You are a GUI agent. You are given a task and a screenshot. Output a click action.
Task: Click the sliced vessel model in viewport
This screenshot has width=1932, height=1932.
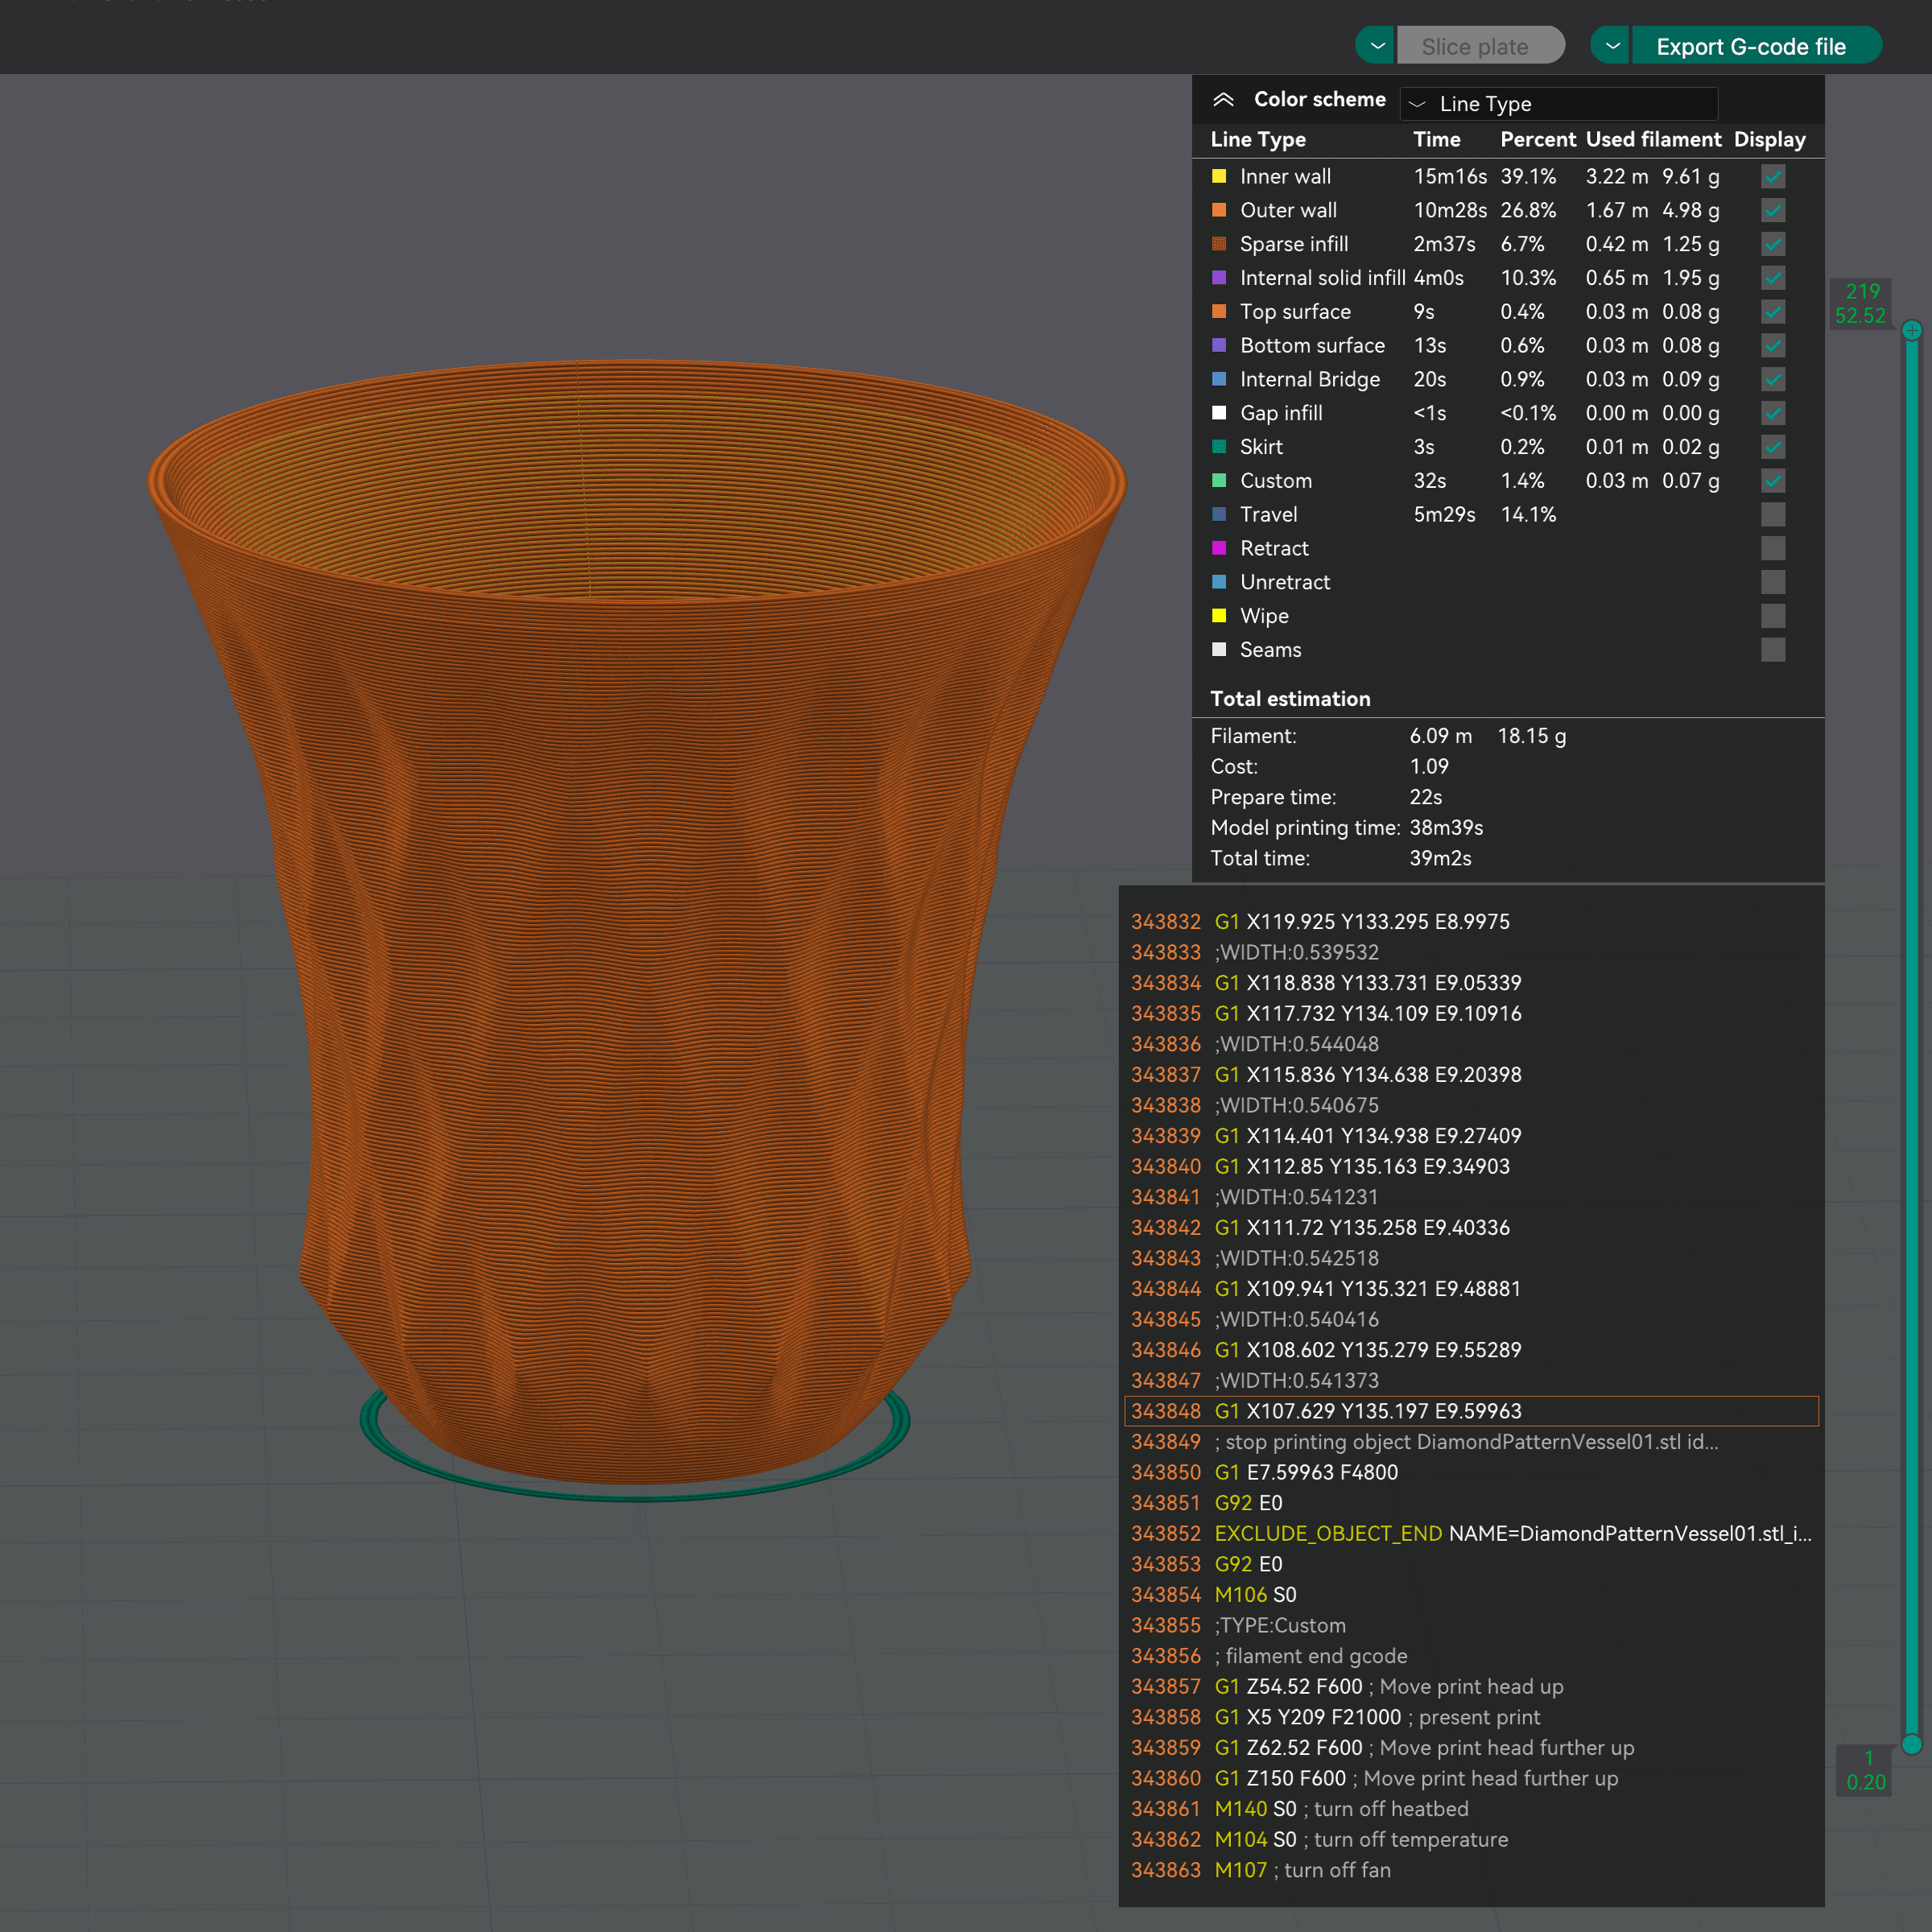pos(637,920)
